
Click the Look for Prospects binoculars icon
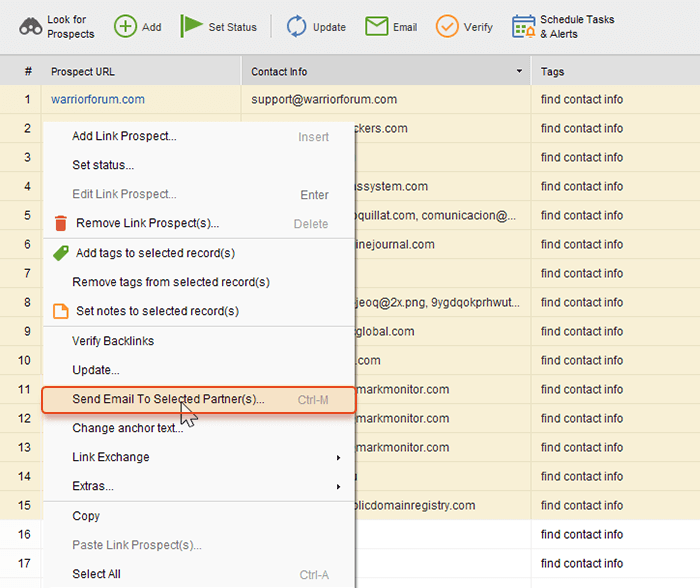[x=30, y=27]
